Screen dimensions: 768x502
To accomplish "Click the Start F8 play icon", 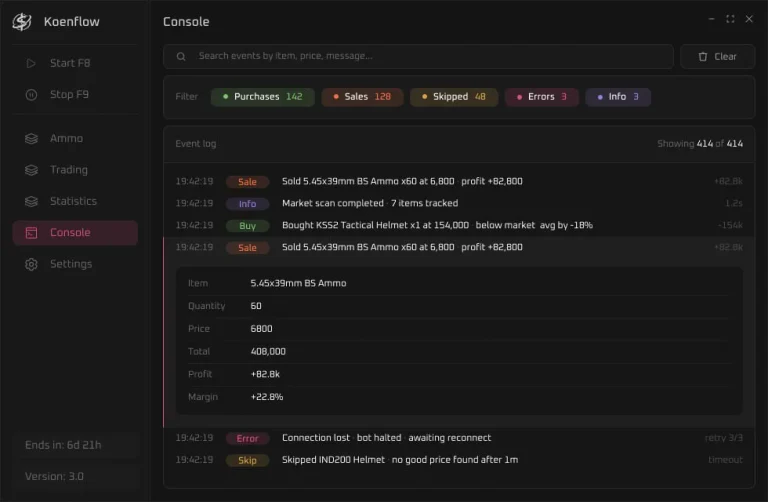I will pyautogui.click(x=31, y=63).
